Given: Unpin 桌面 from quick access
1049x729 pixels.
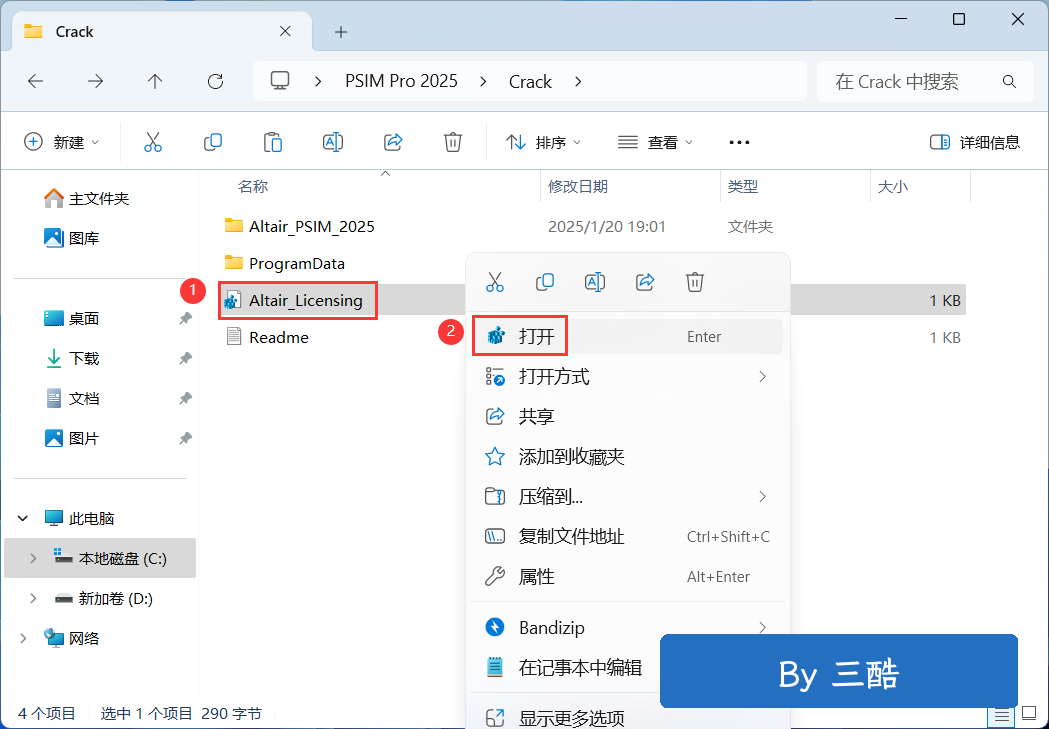Looking at the screenshot, I should pos(185,318).
